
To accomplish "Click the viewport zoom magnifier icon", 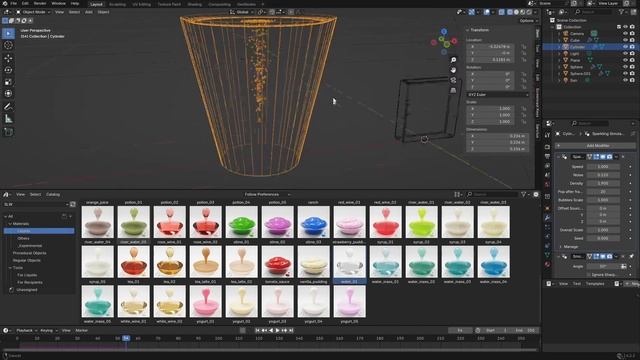I will coord(453,60).
